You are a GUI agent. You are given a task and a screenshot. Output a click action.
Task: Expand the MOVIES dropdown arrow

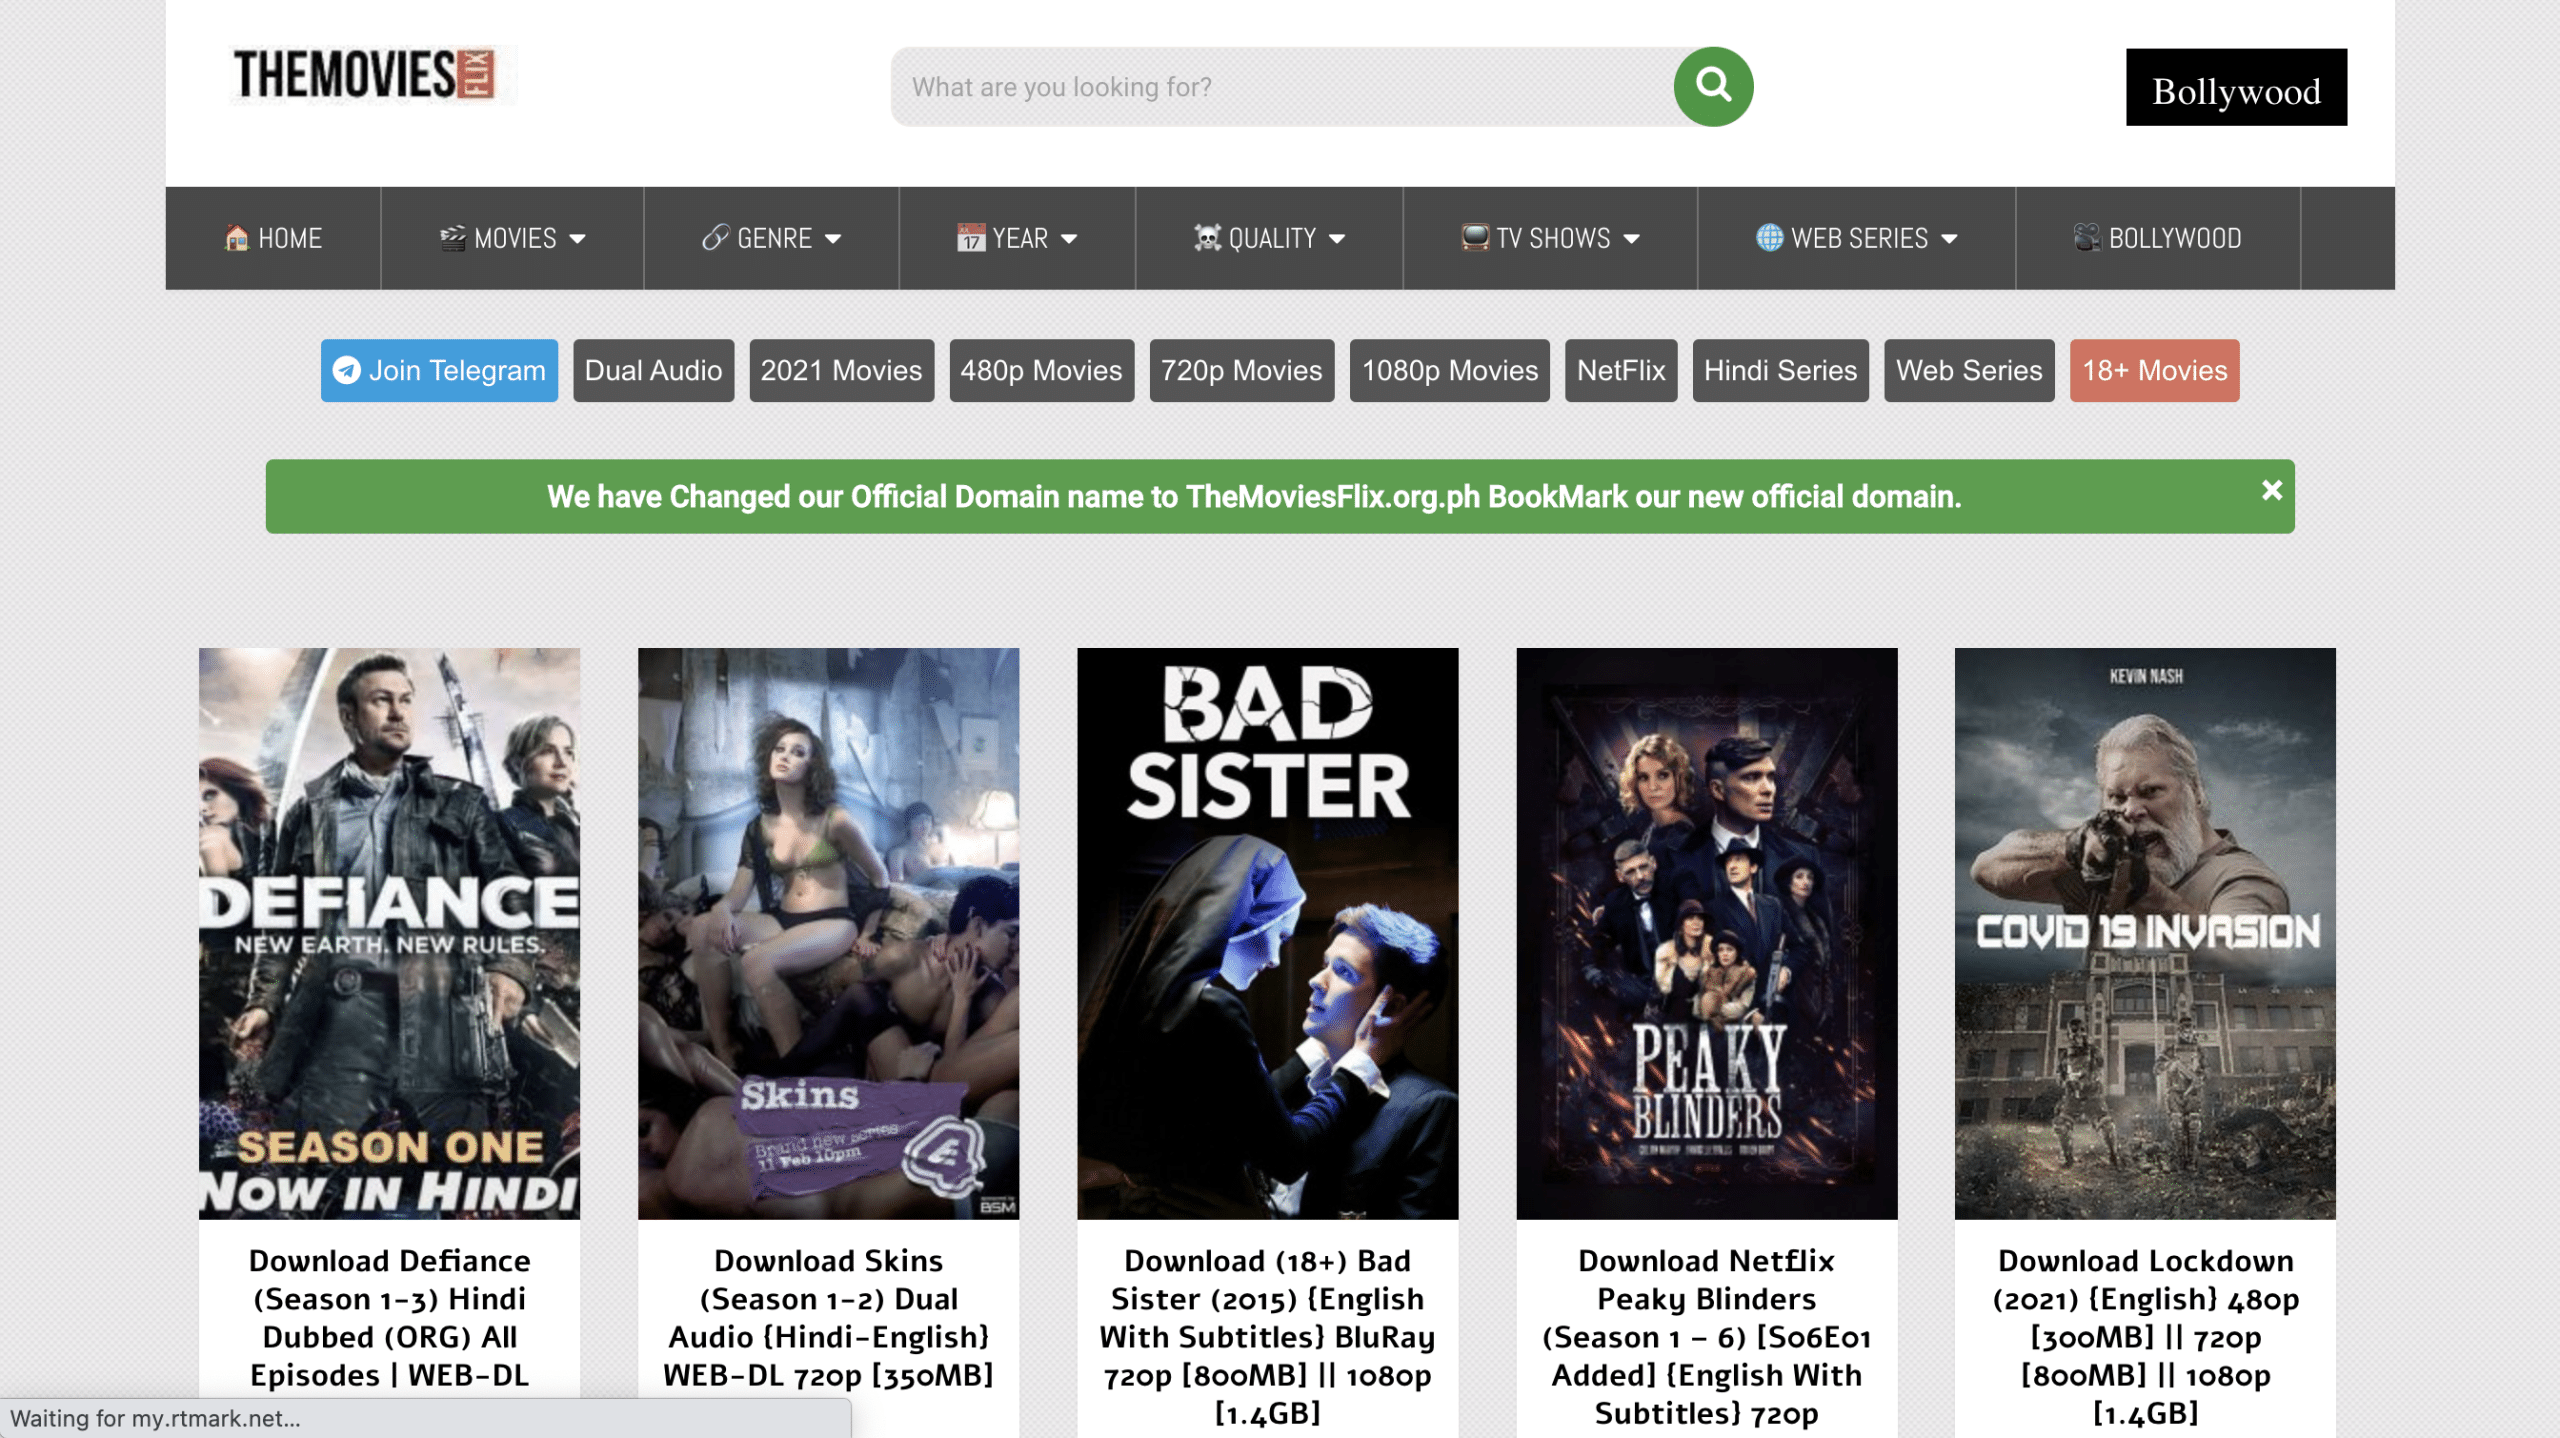(577, 239)
